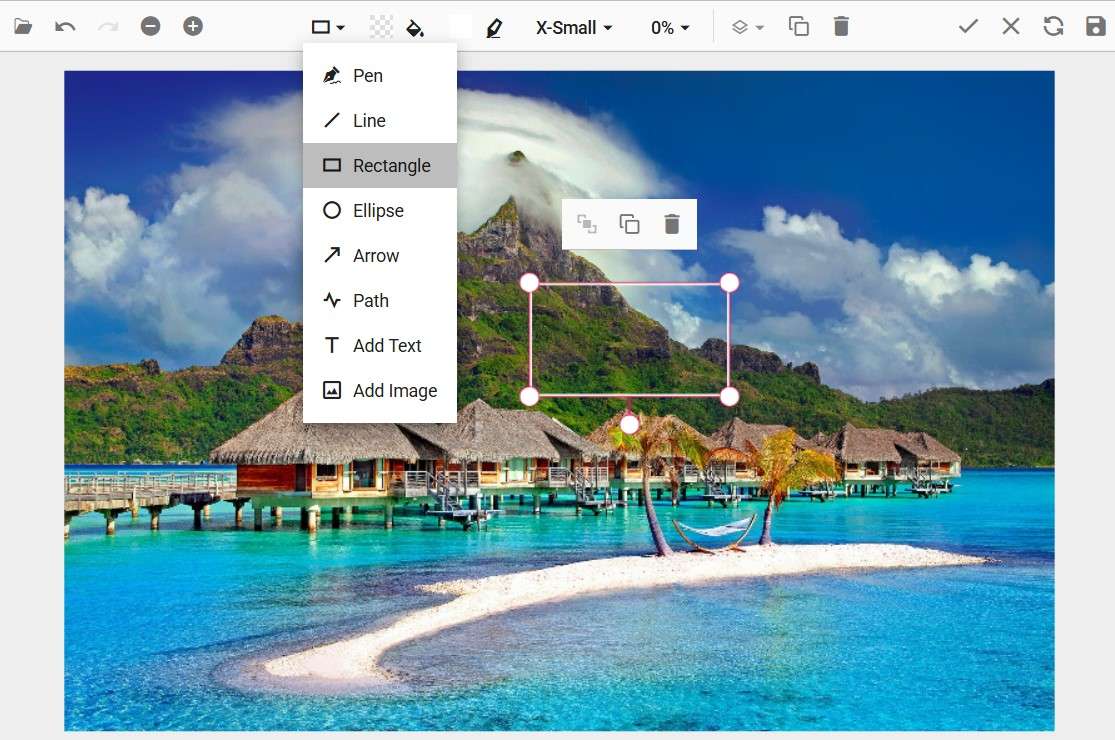Undo the last action
The image size is (1115, 740).
(65, 27)
